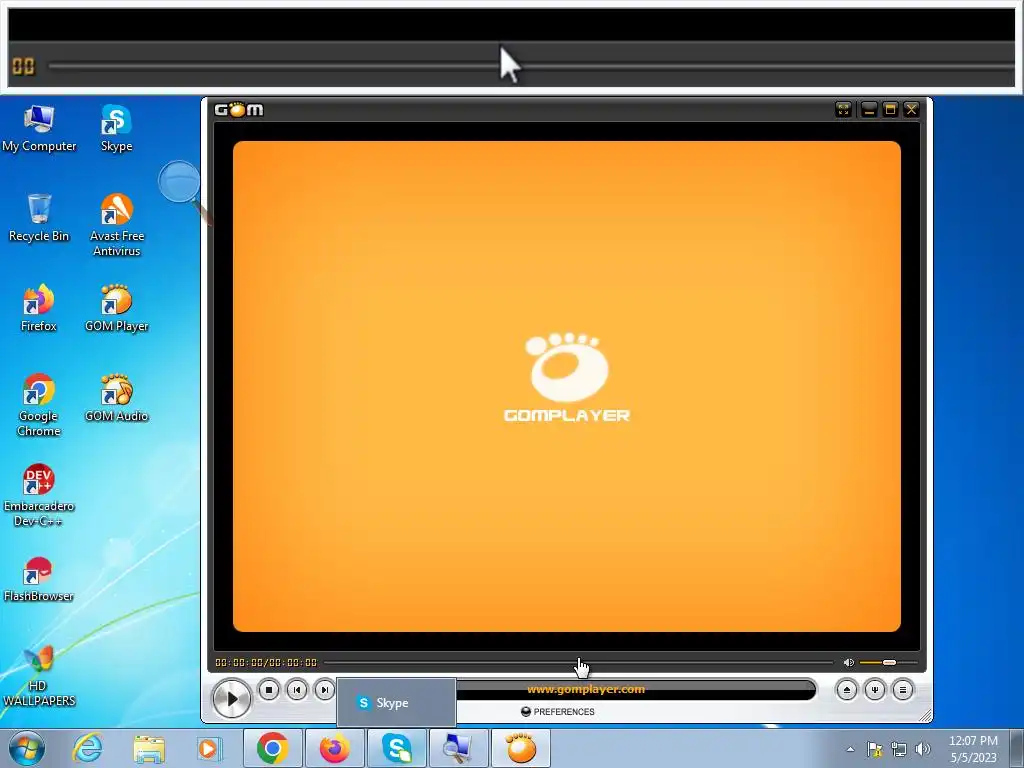The height and width of the screenshot is (768, 1024).
Task: Open the GOM playlist button
Action: point(903,690)
